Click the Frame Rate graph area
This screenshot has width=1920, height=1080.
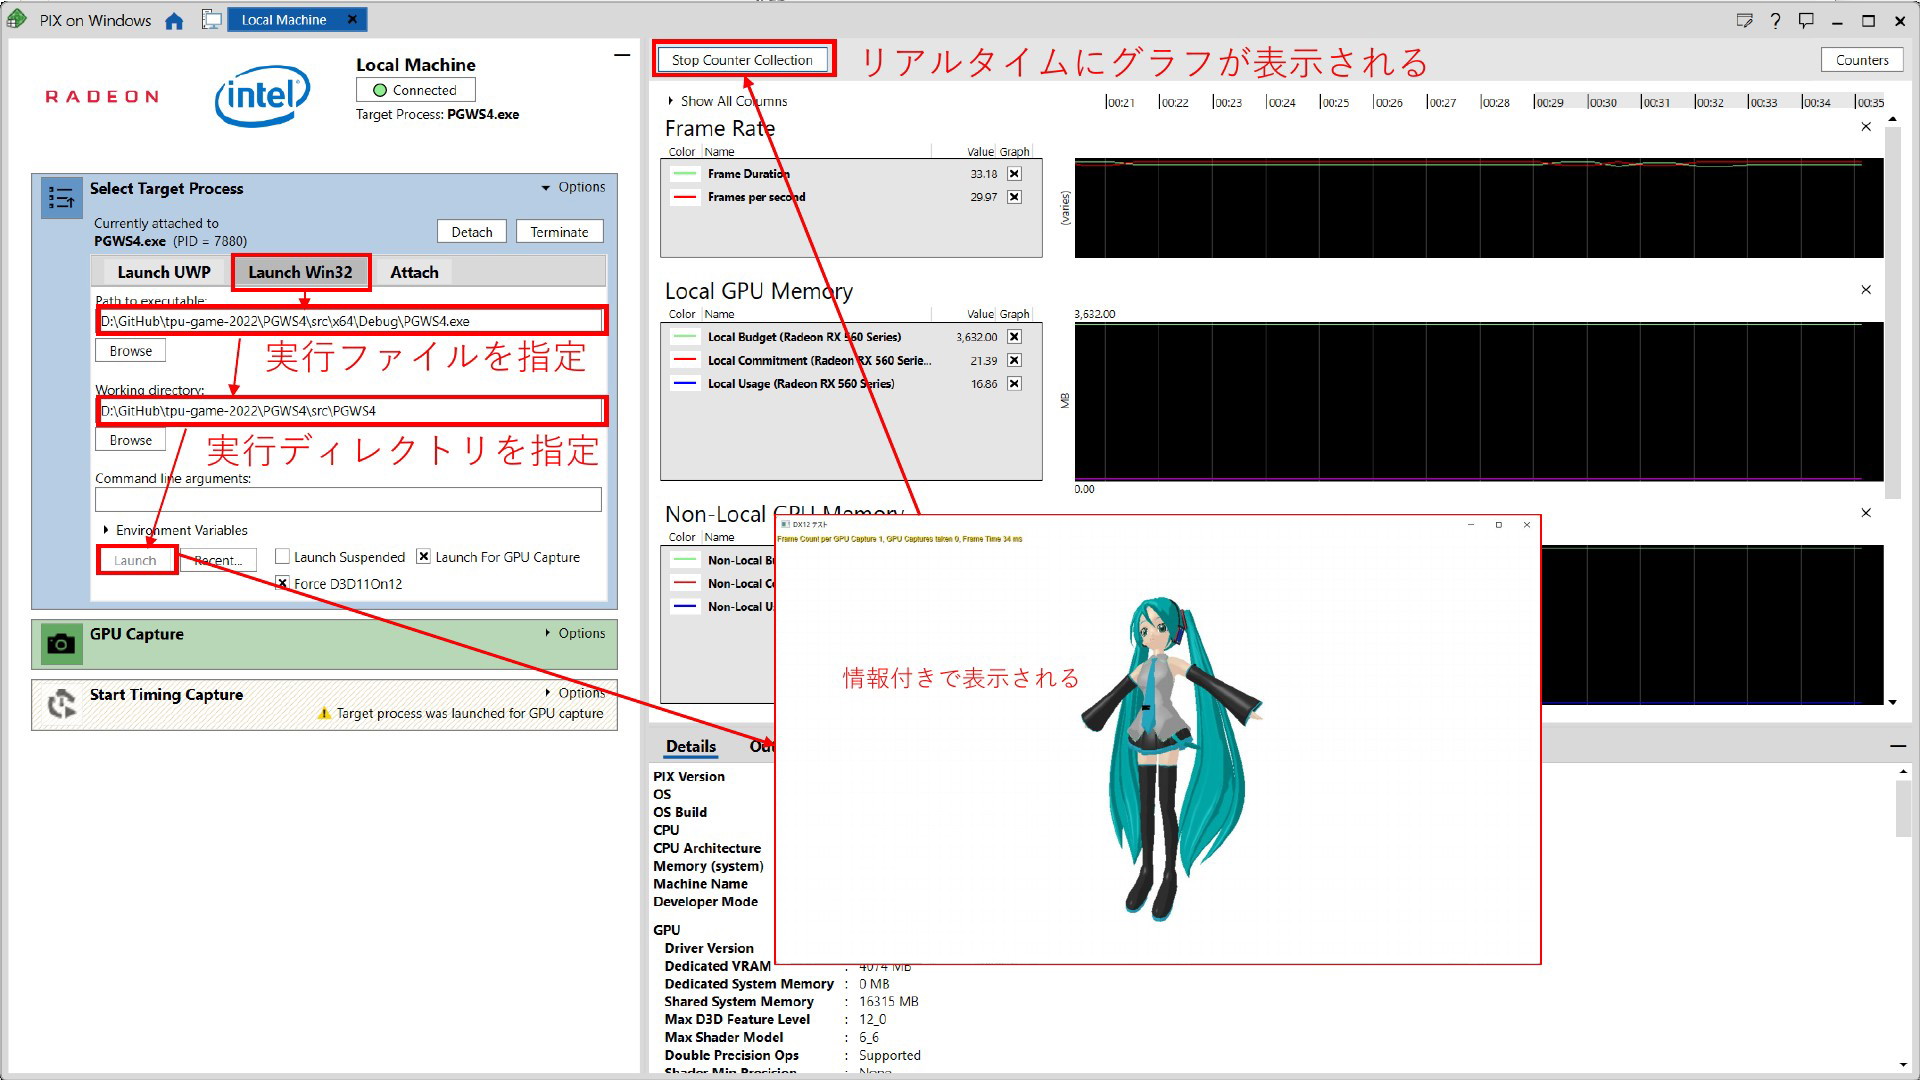(x=1478, y=208)
